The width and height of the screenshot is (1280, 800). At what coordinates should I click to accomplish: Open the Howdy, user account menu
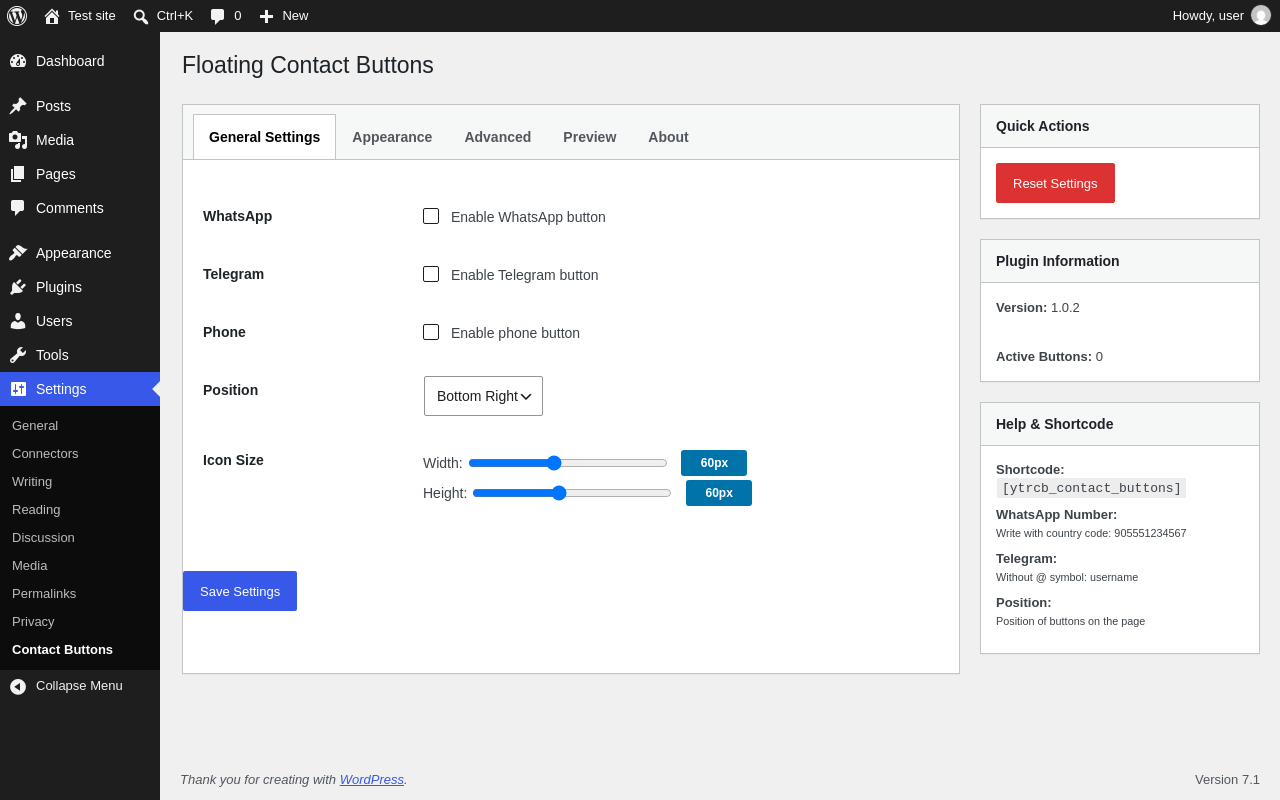coord(1221,16)
